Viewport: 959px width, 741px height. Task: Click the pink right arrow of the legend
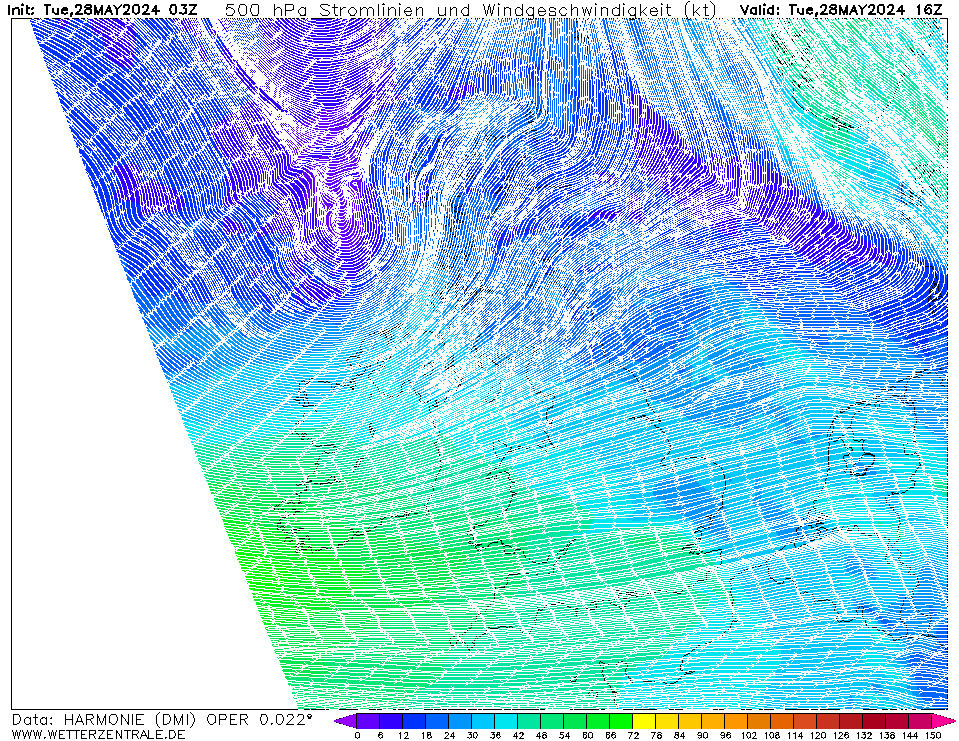pyautogui.click(x=943, y=721)
